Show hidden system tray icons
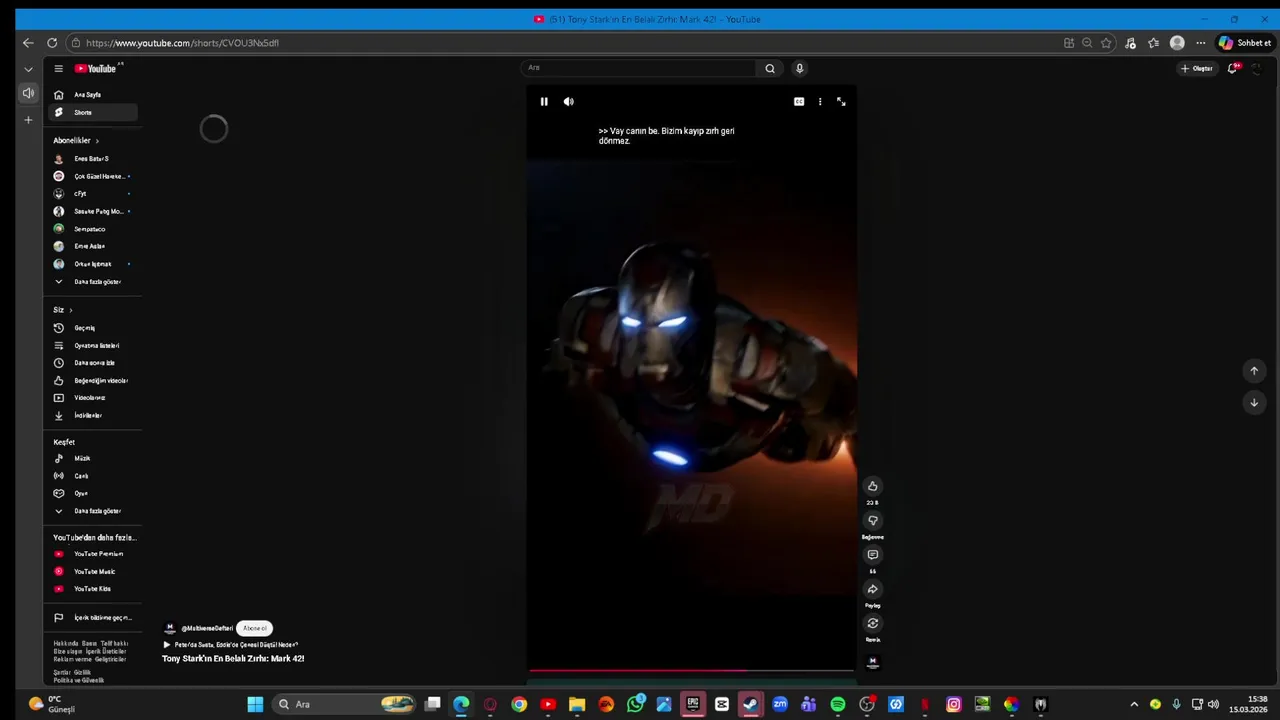 tap(1134, 704)
